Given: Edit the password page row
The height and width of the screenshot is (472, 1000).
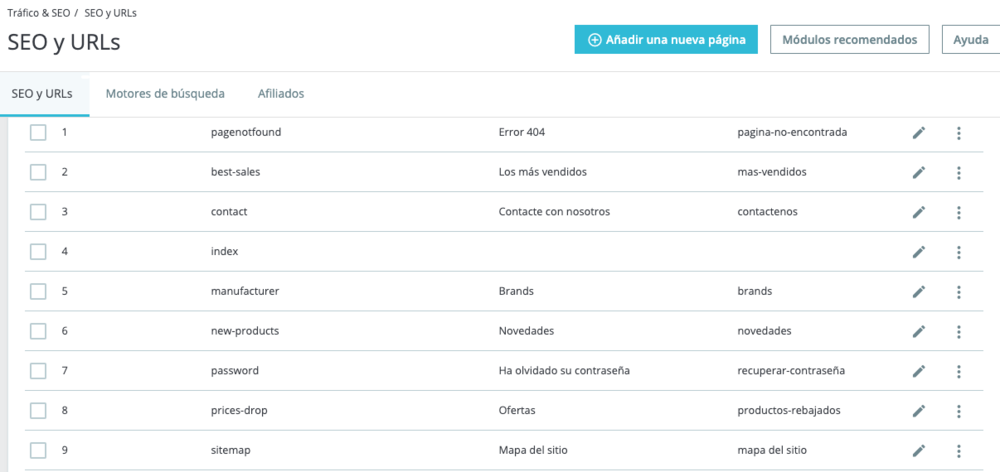Looking at the screenshot, I should click(x=918, y=371).
